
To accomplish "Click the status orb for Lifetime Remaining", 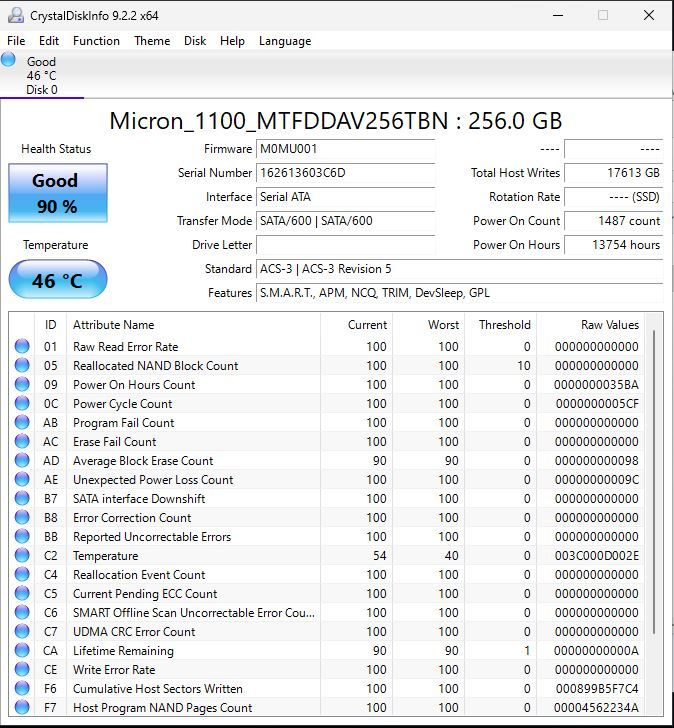I will click(x=22, y=650).
